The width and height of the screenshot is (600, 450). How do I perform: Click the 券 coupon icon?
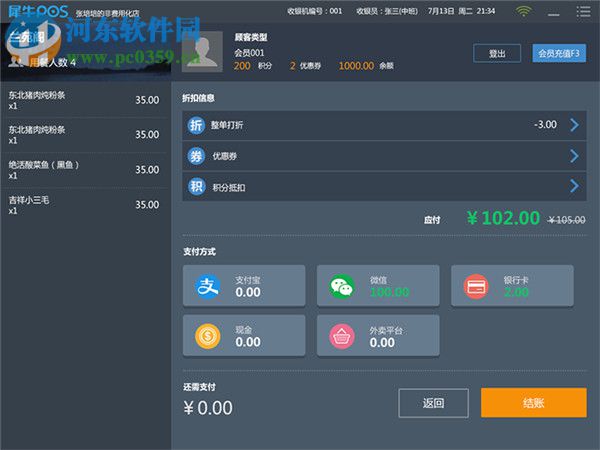[196, 156]
